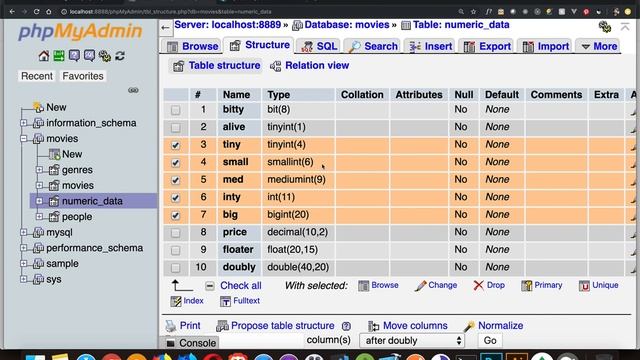
Task: Click the Change pencil icon
Action: click(x=420, y=286)
